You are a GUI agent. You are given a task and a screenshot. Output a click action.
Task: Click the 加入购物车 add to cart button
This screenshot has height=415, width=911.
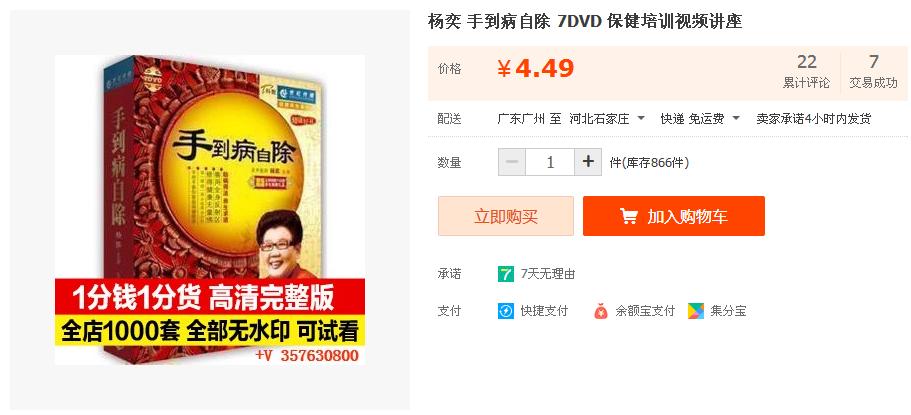point(674,216)
